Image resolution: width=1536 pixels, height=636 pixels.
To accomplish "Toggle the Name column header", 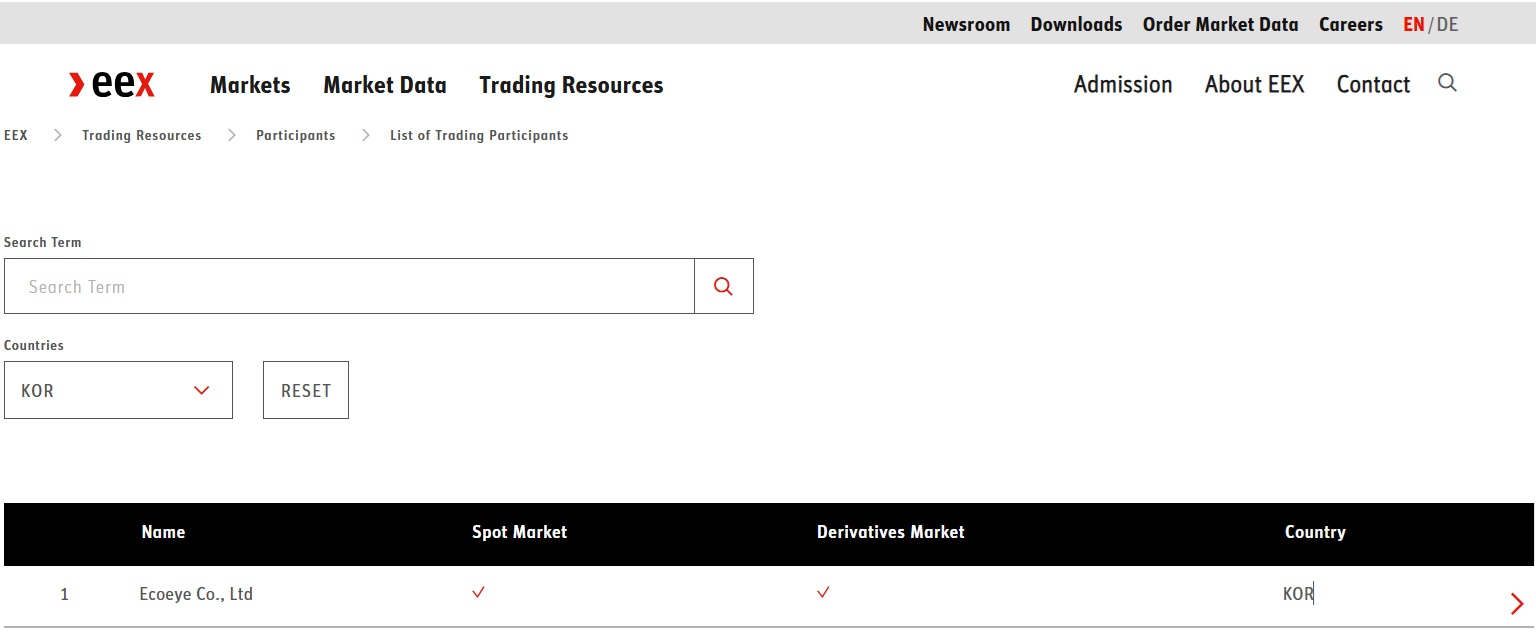I will (x=163, y=532).
